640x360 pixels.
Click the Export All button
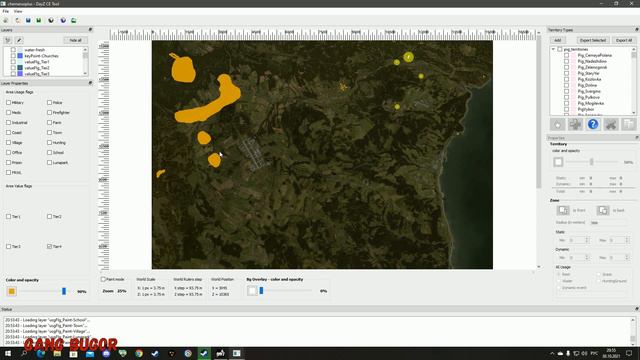(624, 40)
